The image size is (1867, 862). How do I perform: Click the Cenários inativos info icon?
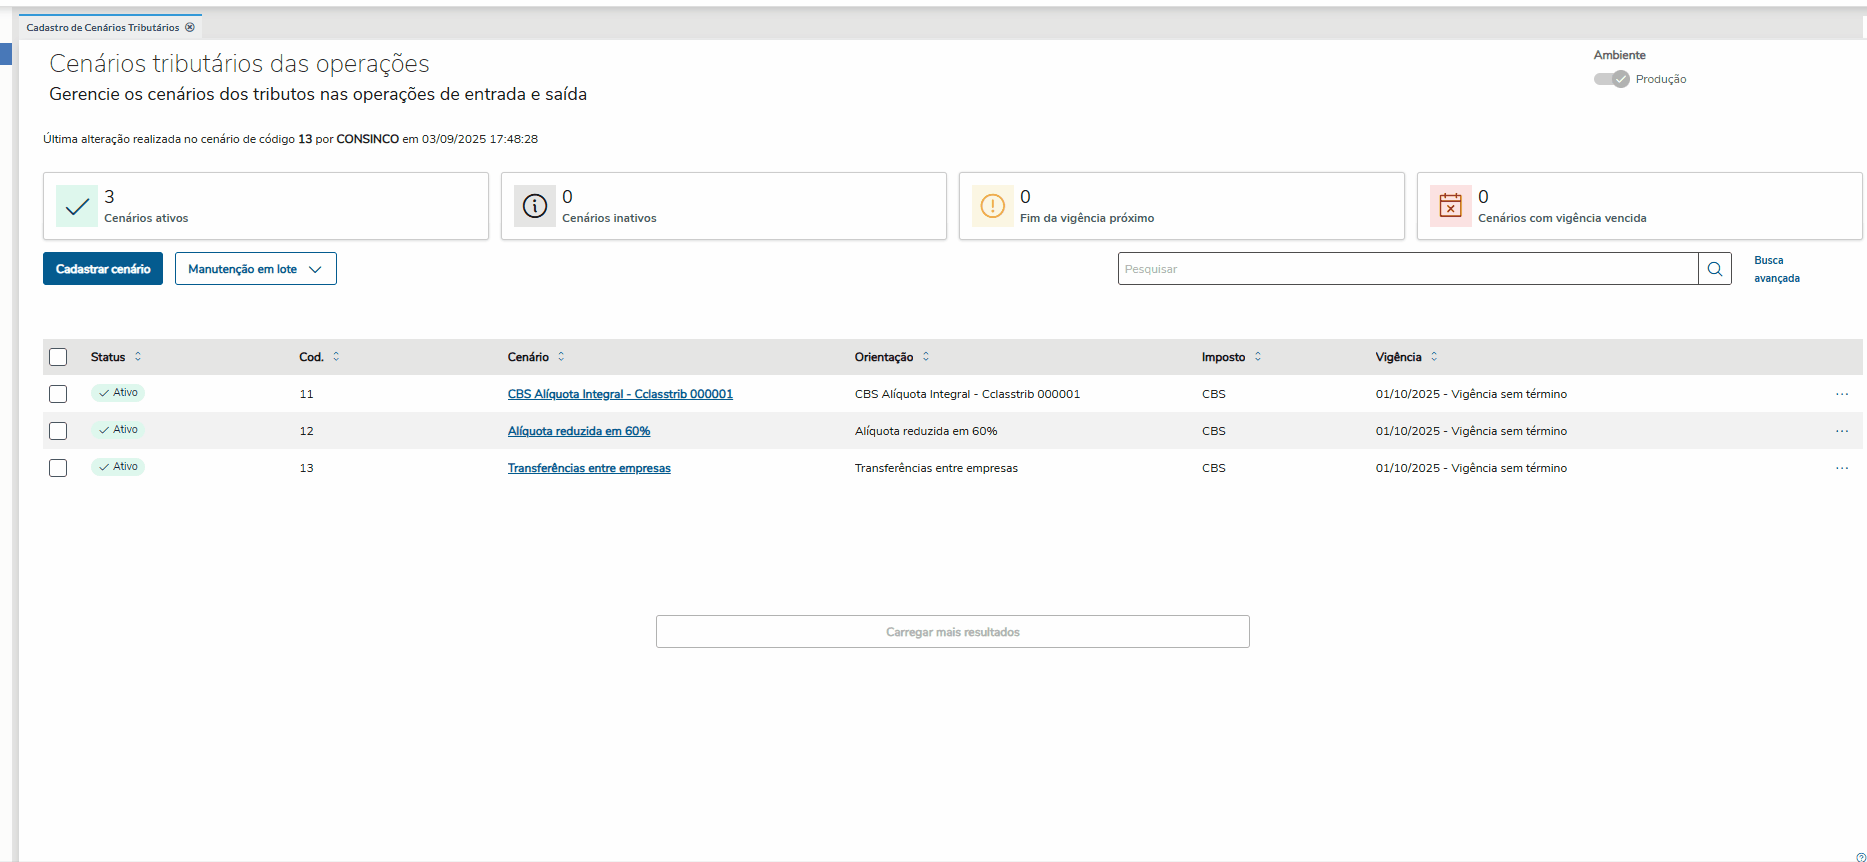[x=535, y=206]
